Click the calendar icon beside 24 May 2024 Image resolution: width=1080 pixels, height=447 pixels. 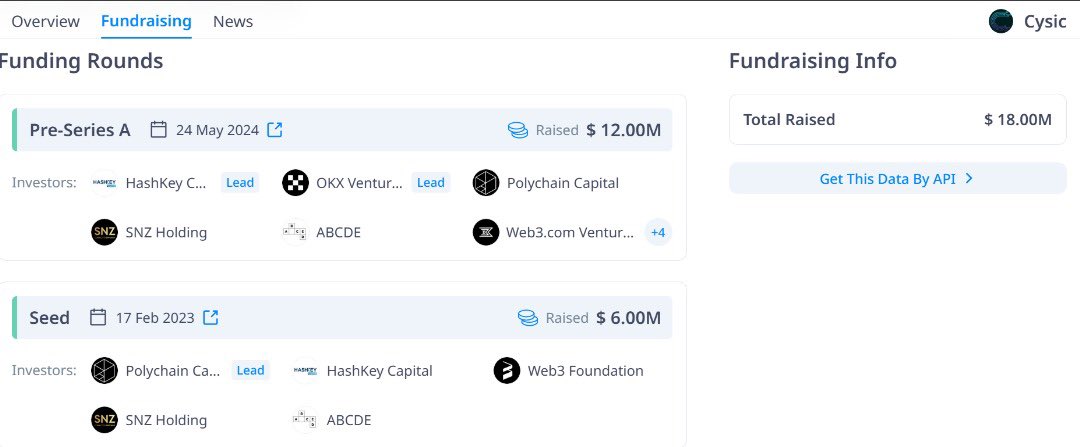coord(158,129)
